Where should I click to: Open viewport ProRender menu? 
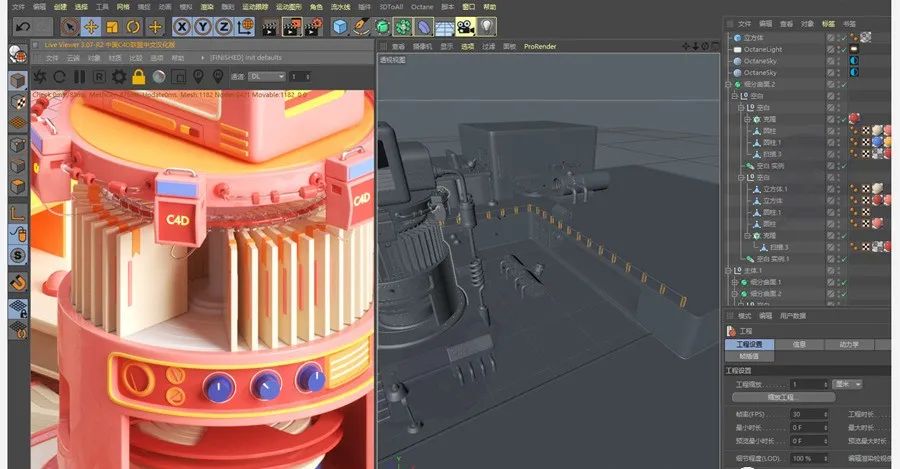[x=540, y=46]
